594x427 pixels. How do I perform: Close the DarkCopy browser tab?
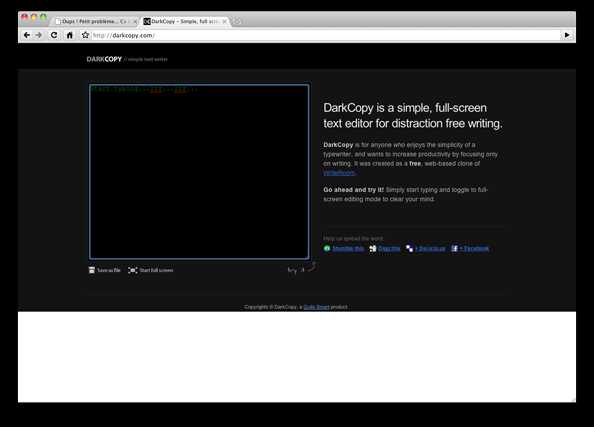(224, 22)
